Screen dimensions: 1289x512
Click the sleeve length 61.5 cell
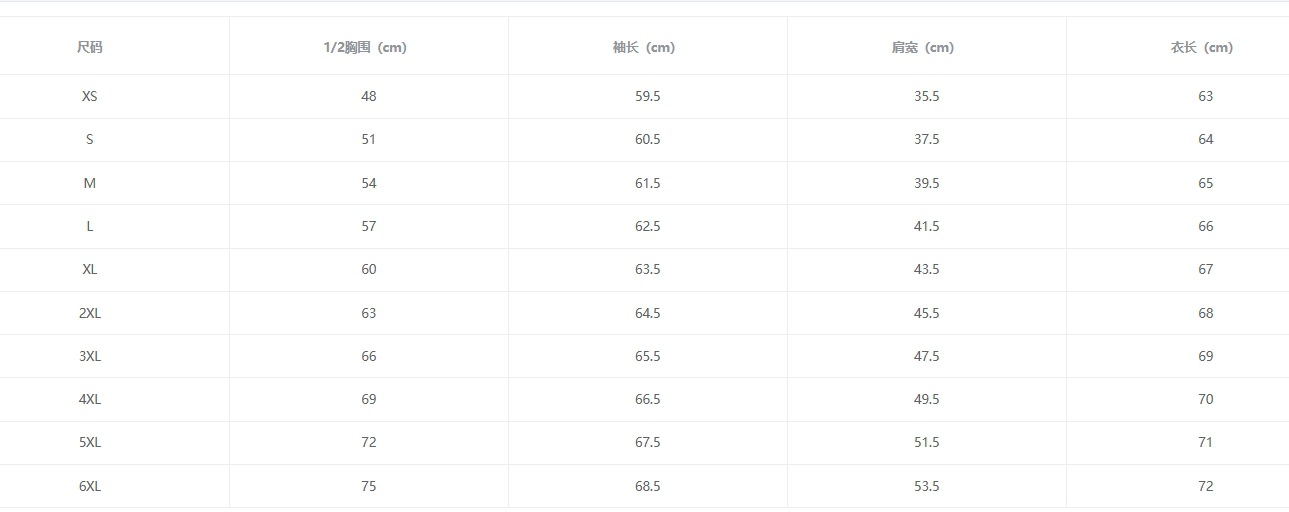click(648, 183)
